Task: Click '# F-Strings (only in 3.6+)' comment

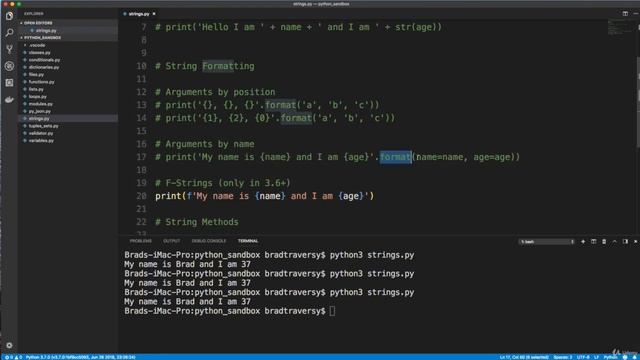Action: [223, 183]
